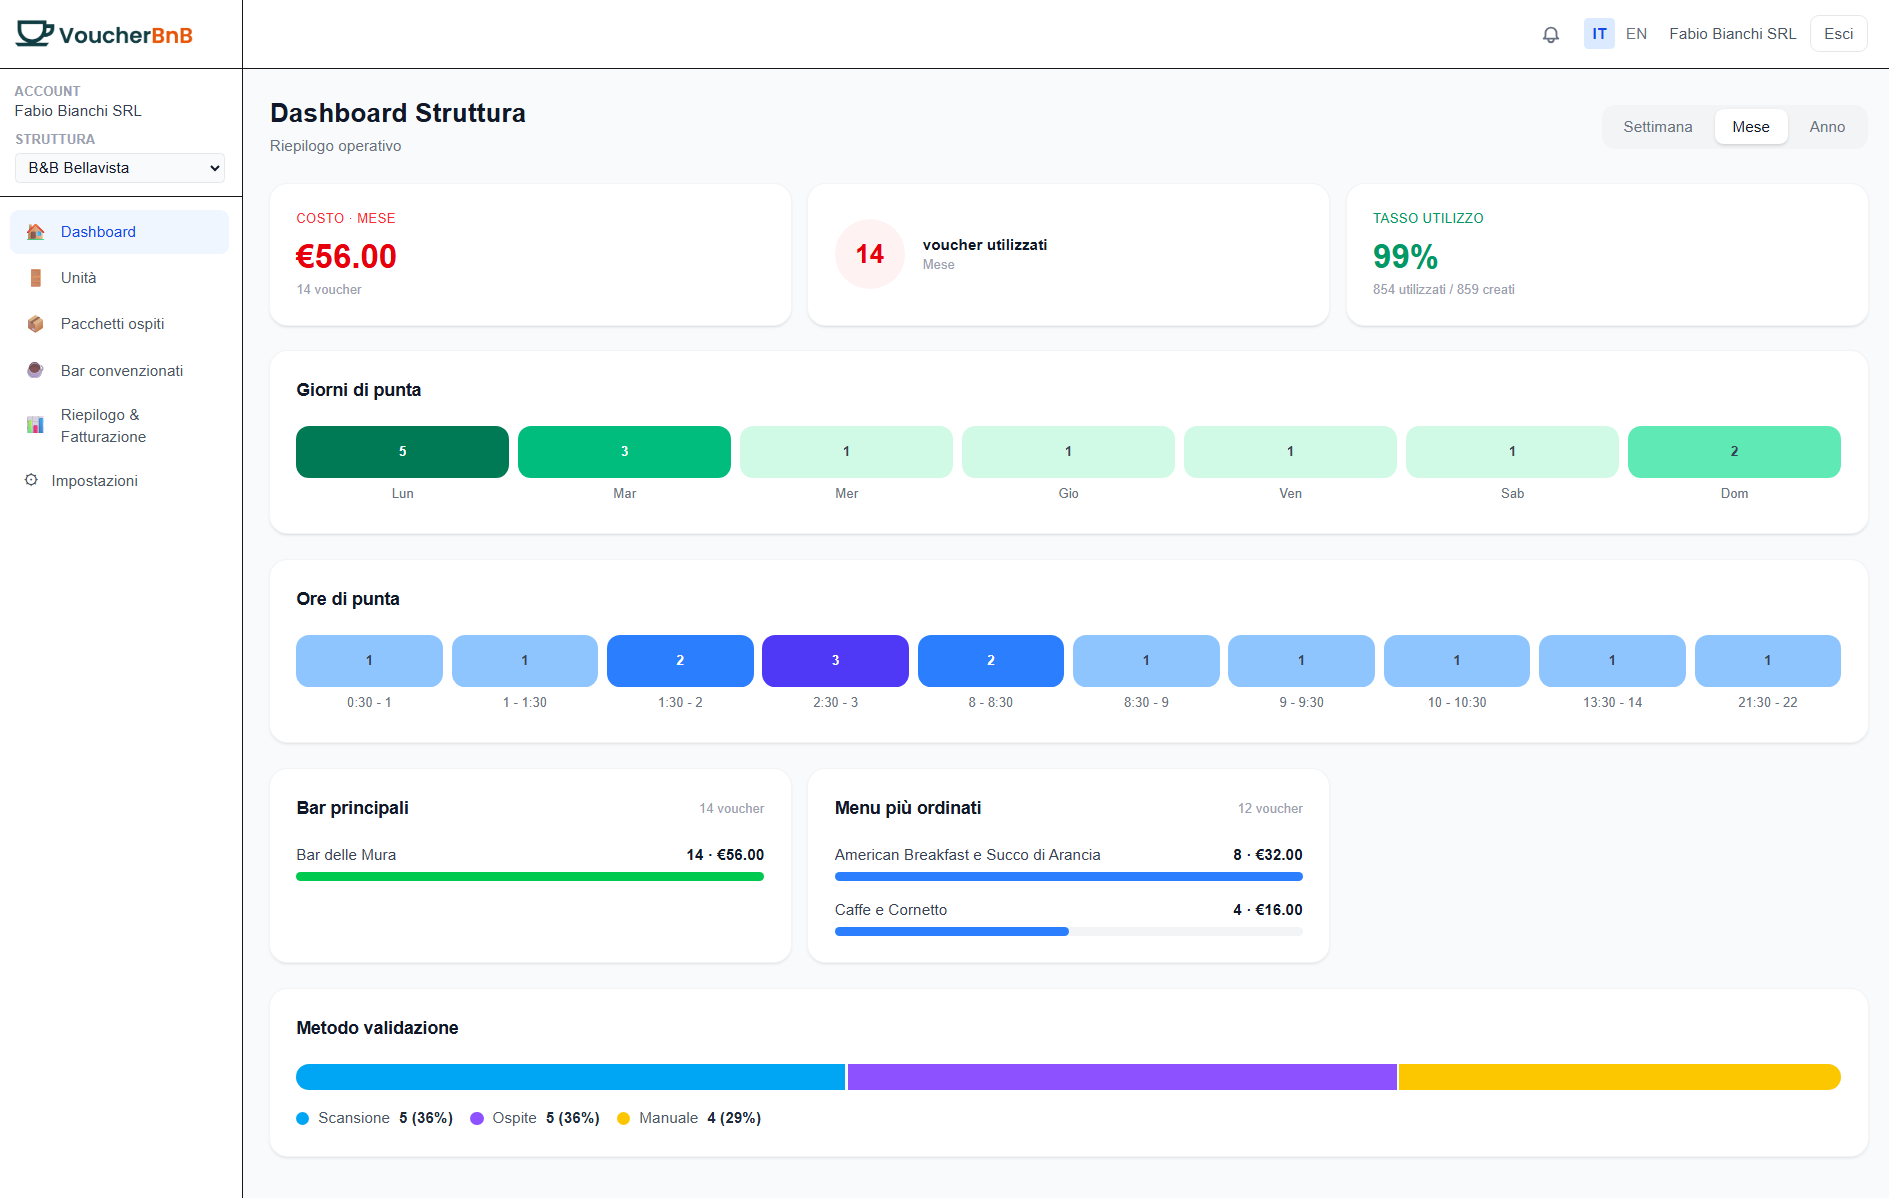The height and width of the screenshot is (1198, 1889).
Task: Switch language to EN
Action: pyautogui.click(x=1636, y=34)
